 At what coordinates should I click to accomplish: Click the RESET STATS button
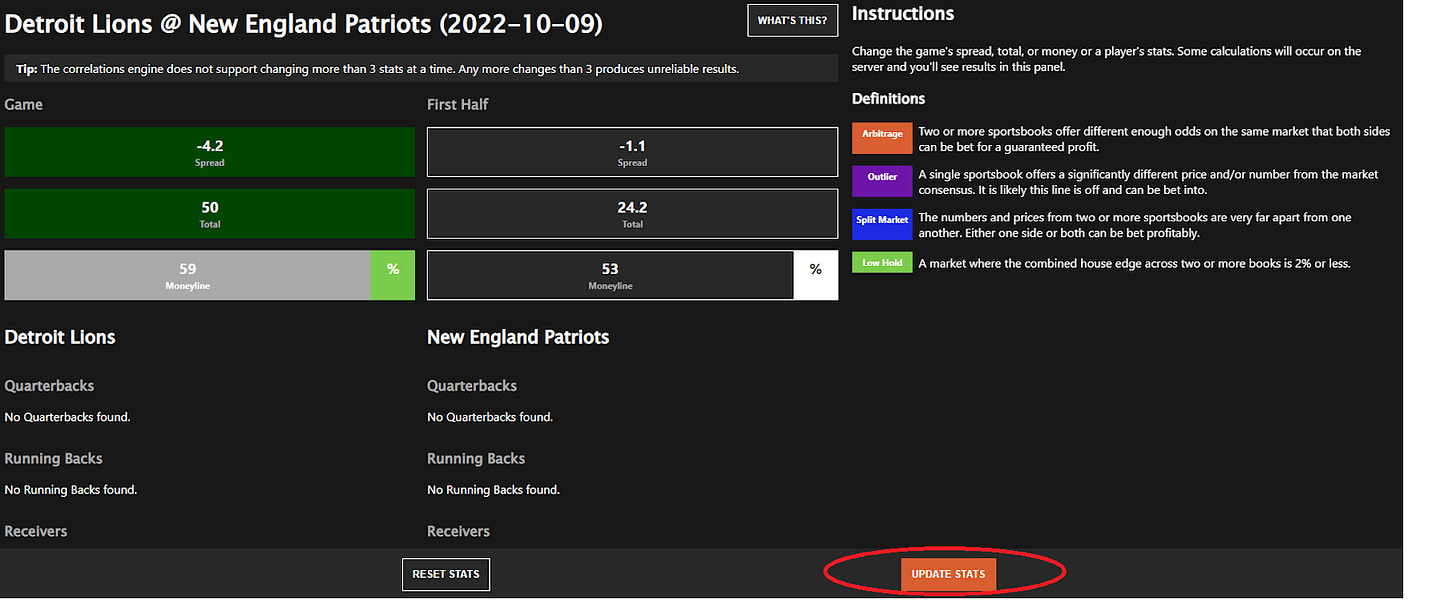point(446,574)
